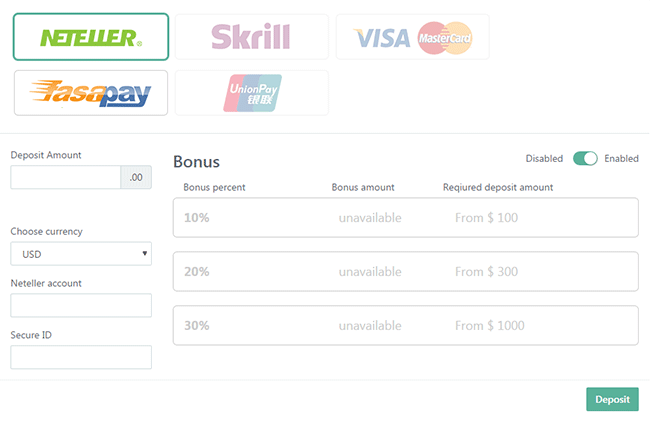Click the Disabled label beside the toggle
The width and height of the screenshot is (650, 421).
tap(545, 158)
